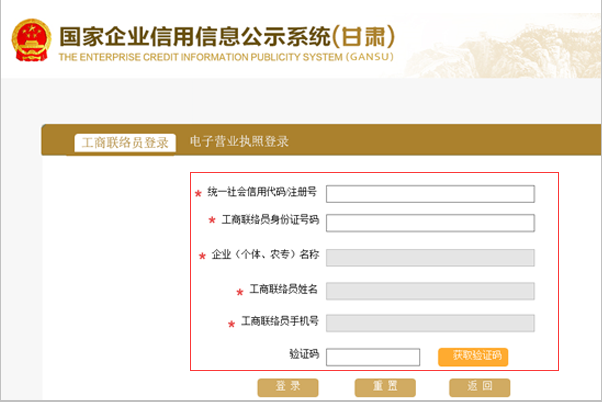This screenshot has width=602, height=402.
Task: Click the 工商联络员身份证号码 label
Action: (x=270, y=220)
